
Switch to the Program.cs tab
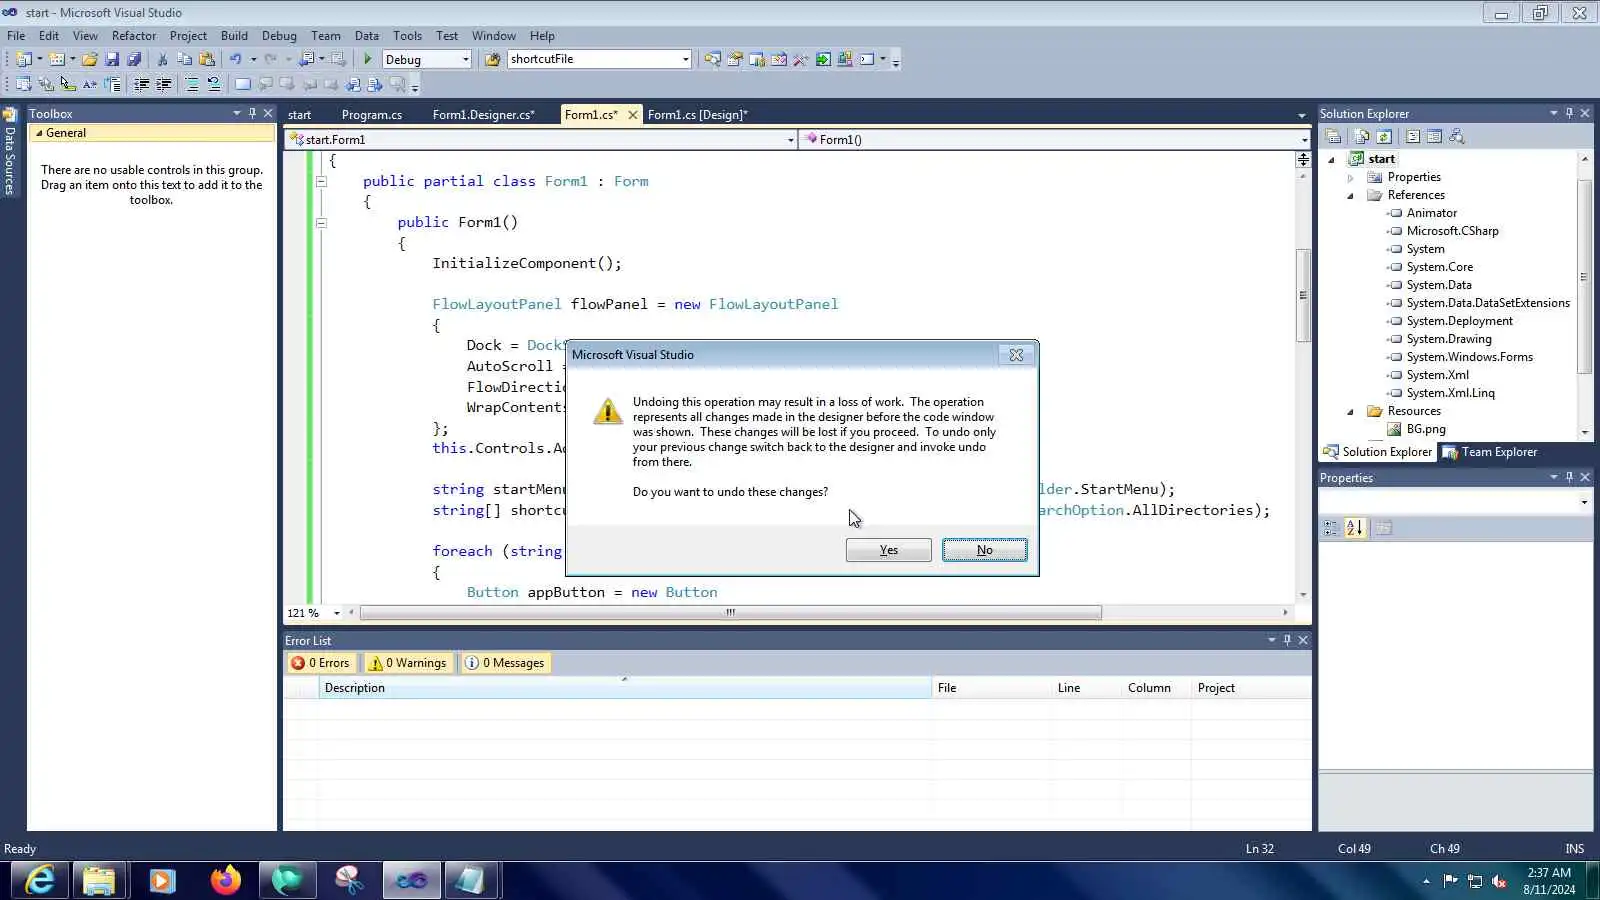coord(372,115)
